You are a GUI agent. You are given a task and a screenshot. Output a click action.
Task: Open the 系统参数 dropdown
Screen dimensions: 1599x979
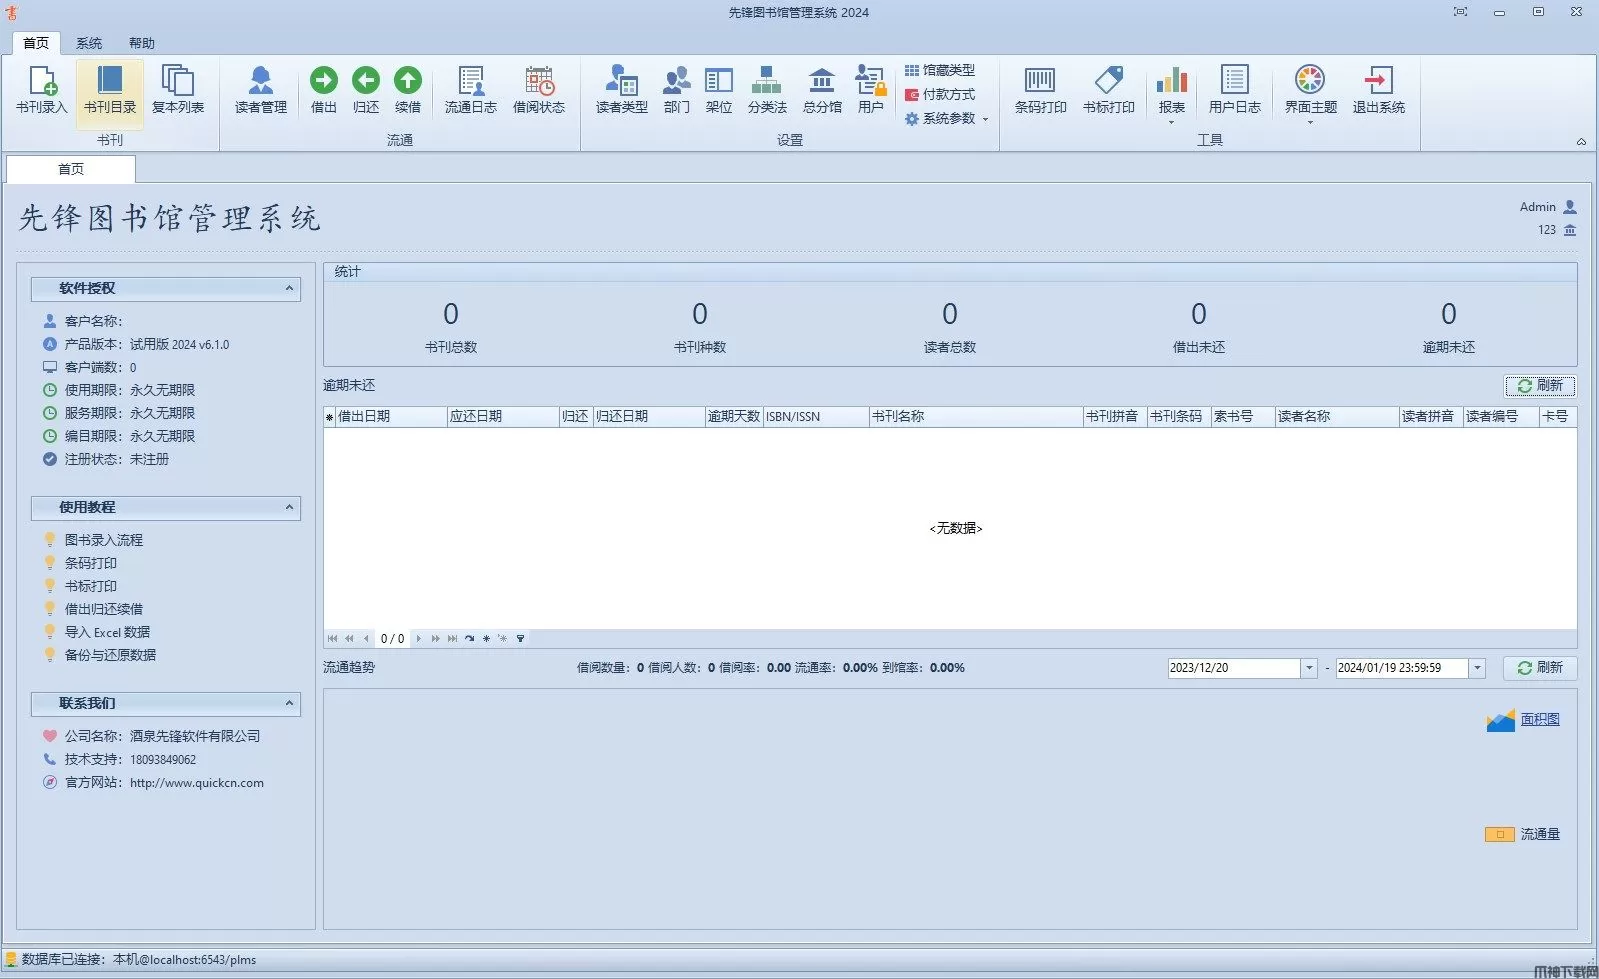coord(947,118)
